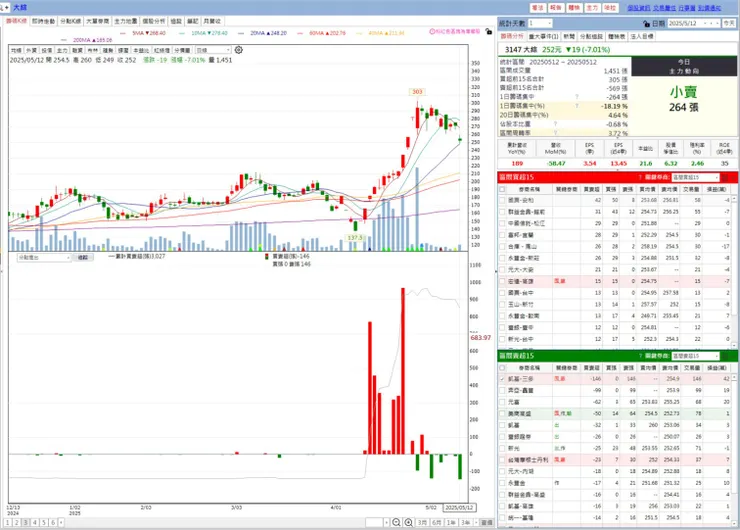Switch to 籌碼K線 tab
The width and height of the screenshot is (740, 530).
pyautogui.click(x=16, y=21)
